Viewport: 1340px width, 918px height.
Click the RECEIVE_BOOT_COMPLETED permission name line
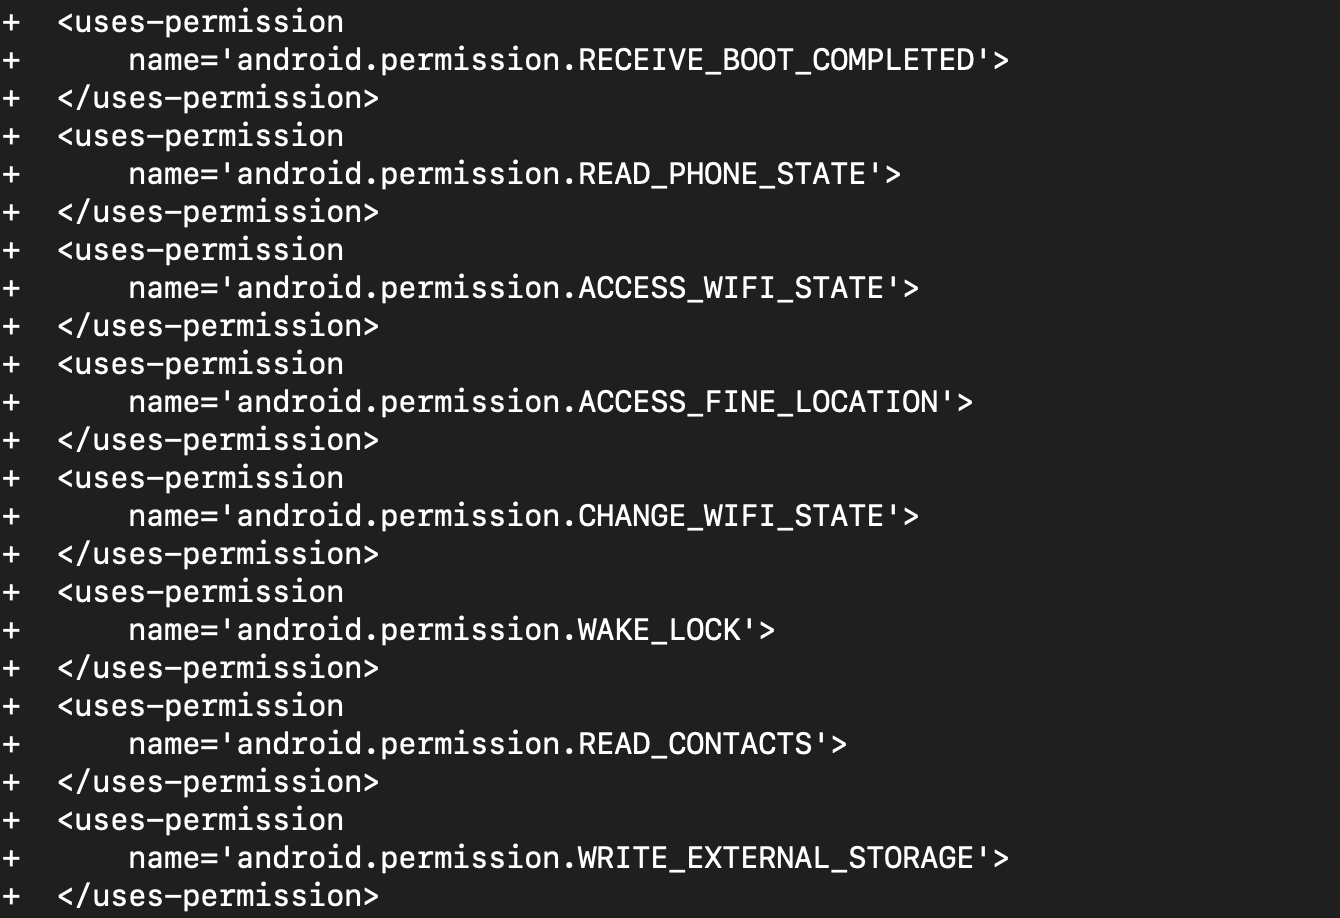[568, 60]
